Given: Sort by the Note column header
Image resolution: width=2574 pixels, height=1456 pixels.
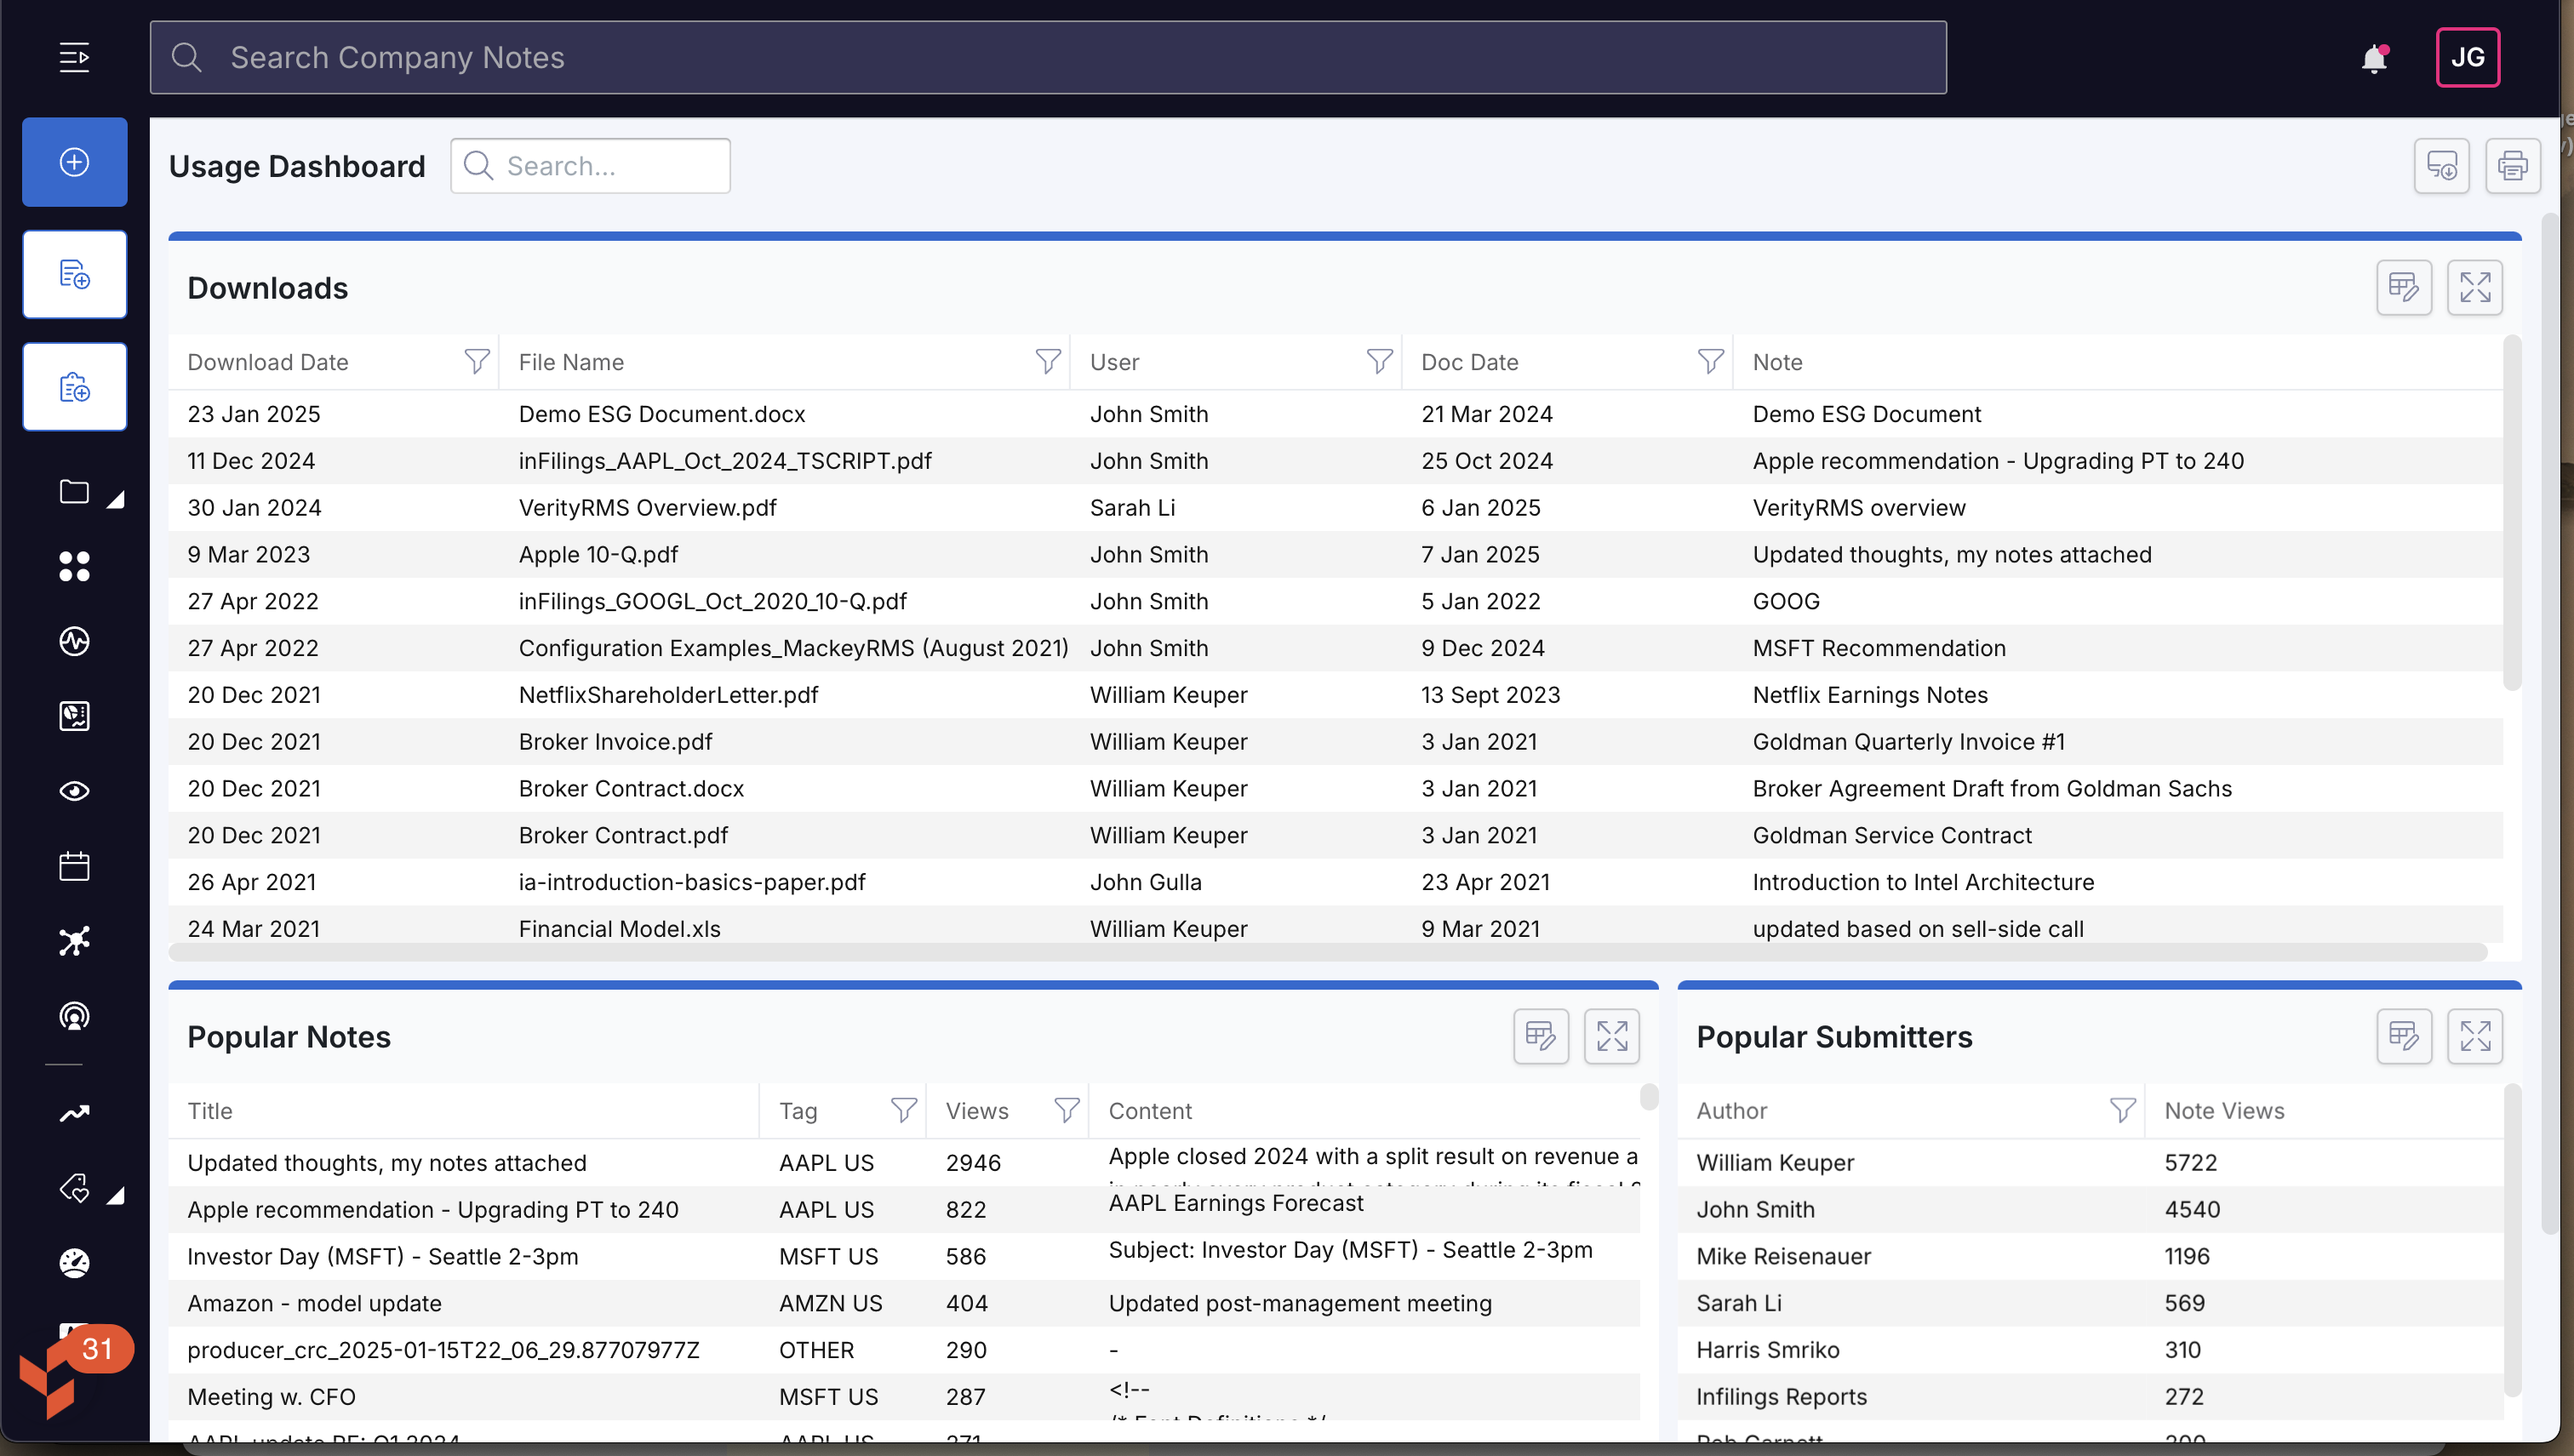Looking at the screenshot, I should [1777, 363].
